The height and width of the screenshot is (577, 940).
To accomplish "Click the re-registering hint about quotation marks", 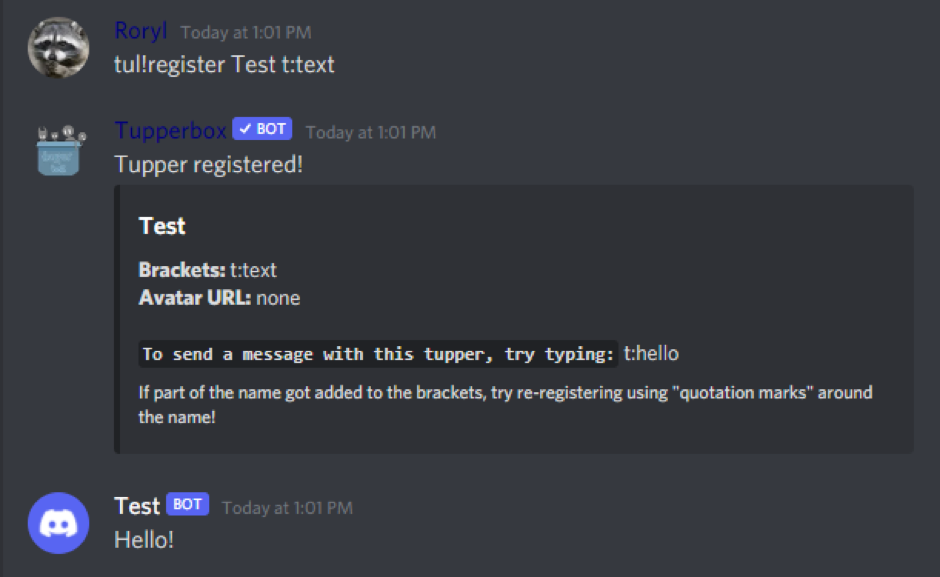I will (505, 404).
